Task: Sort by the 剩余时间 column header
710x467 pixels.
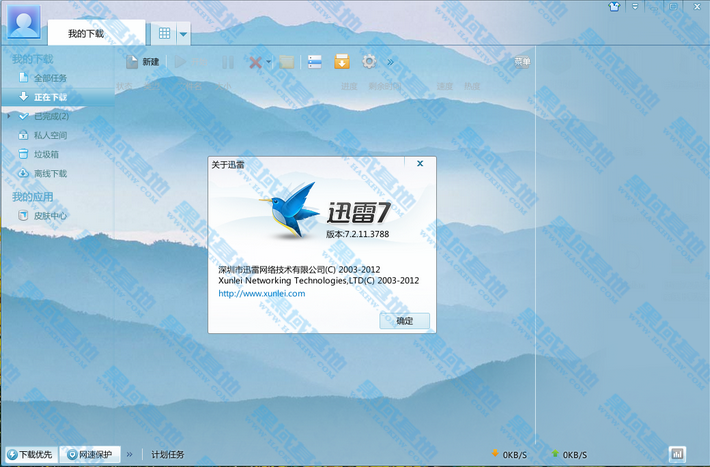Action: point(384,86)
